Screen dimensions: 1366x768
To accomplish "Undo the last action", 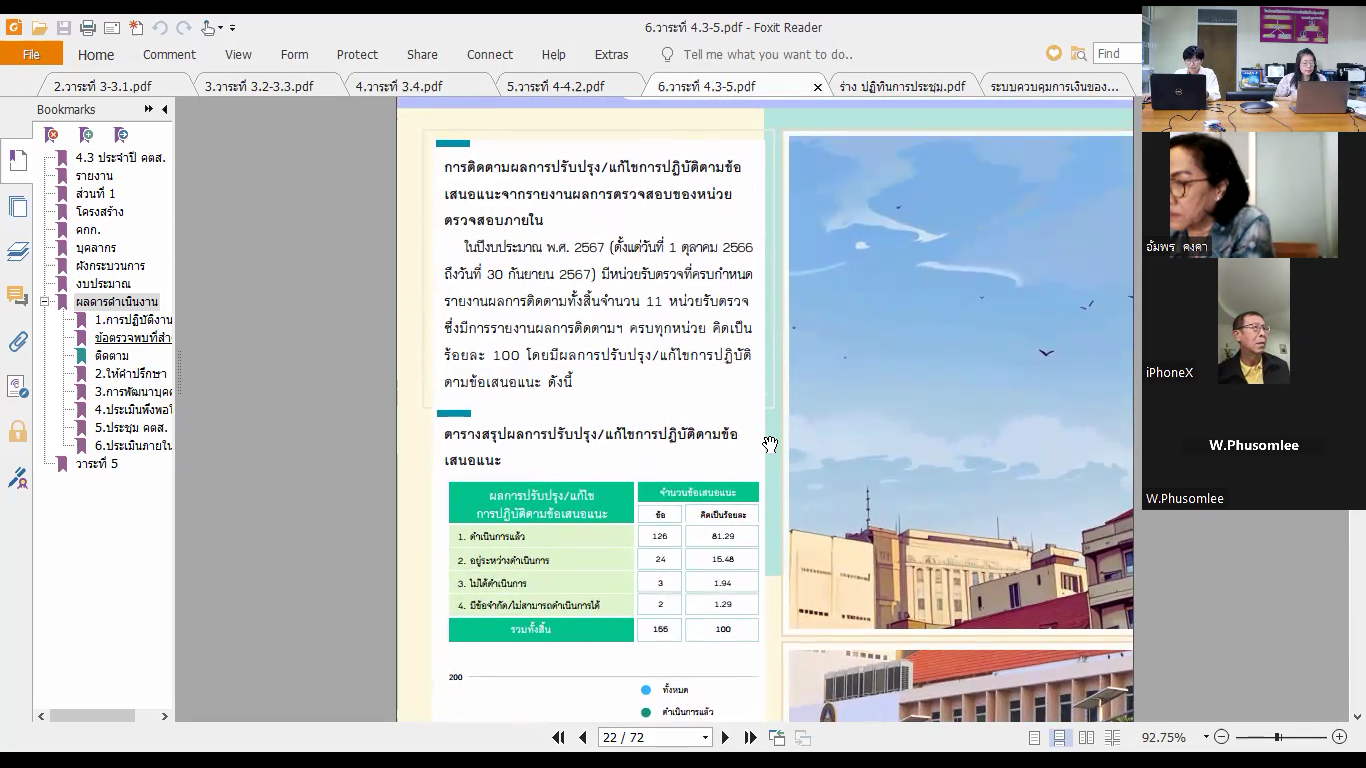I will pyautogui.click(x=160, y=28).
